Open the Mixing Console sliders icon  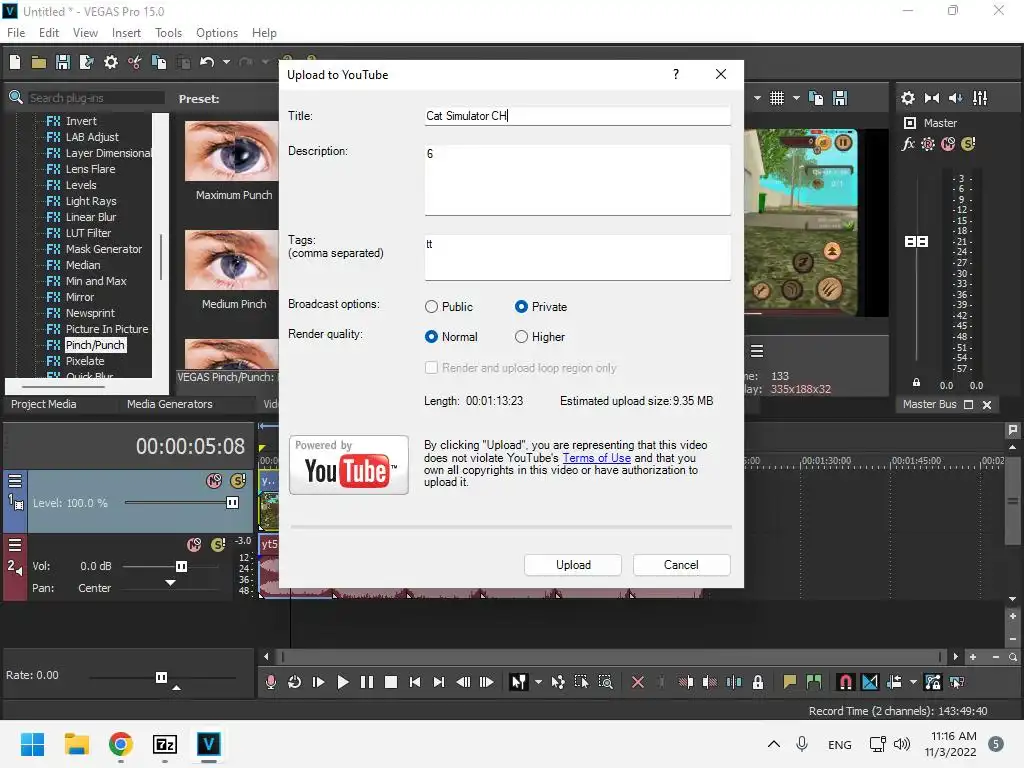click(980, 98)
